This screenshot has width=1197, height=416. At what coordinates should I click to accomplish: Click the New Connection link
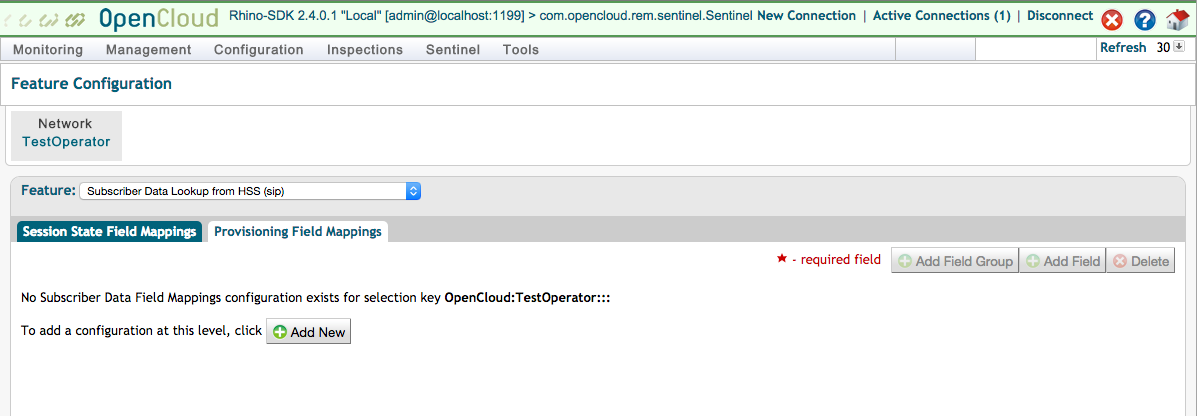tap(806, 16)
